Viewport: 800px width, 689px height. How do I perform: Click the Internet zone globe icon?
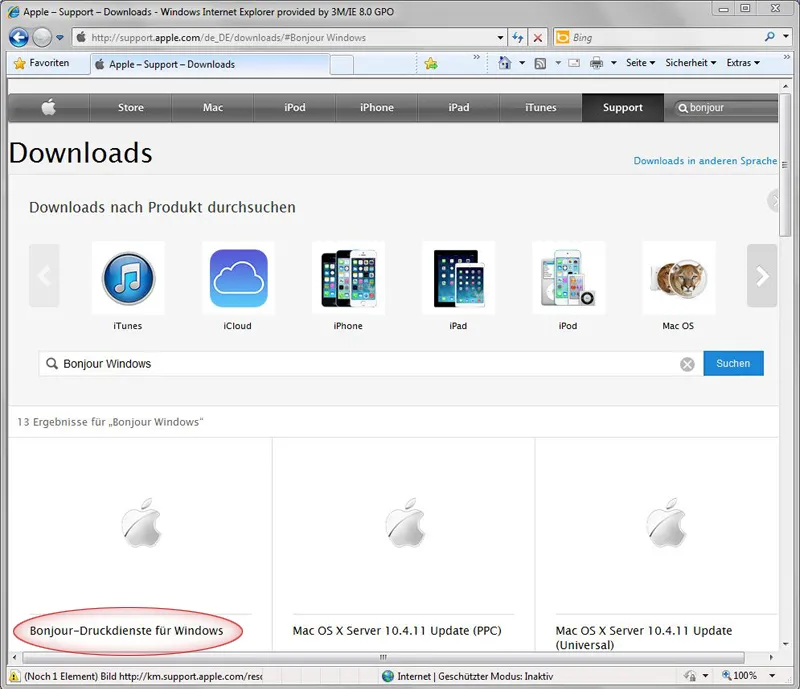[388, 676]
